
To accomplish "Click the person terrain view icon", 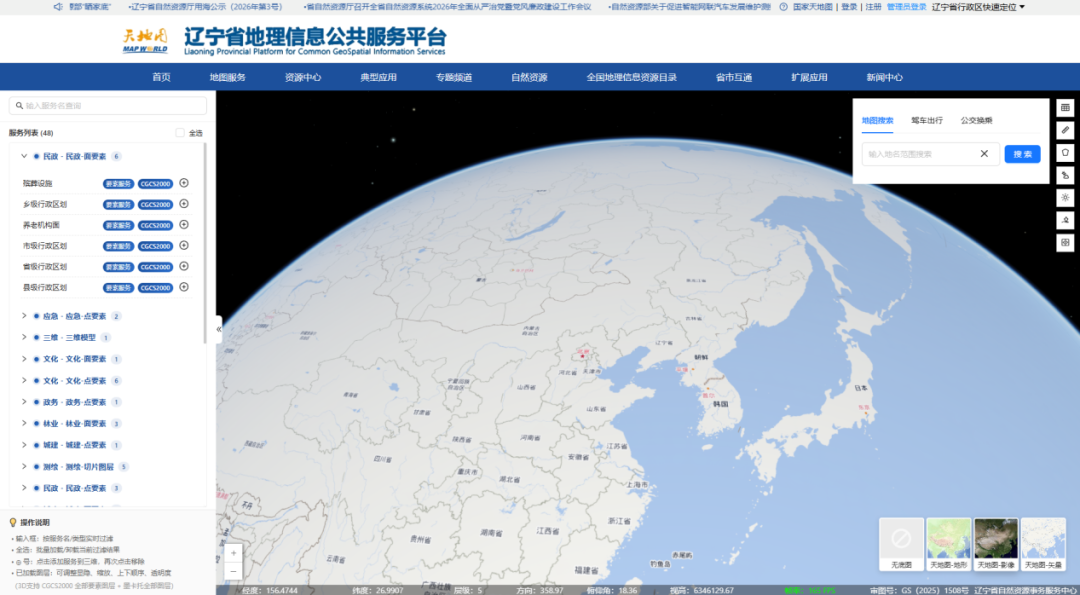I will [1065, 220].
